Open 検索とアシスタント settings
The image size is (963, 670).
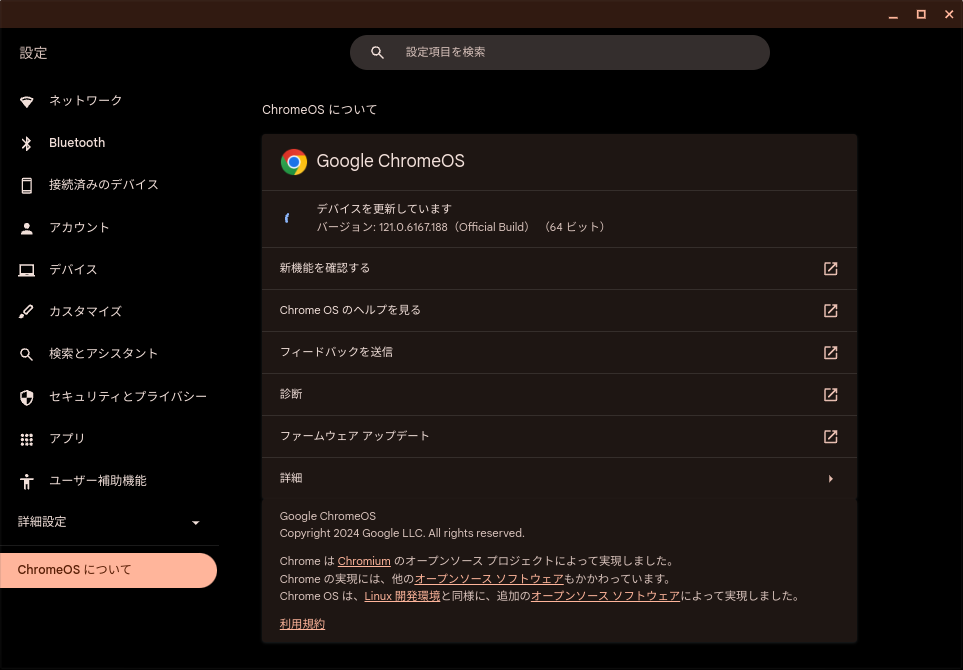pyautogui.click(x=109, y=354)
